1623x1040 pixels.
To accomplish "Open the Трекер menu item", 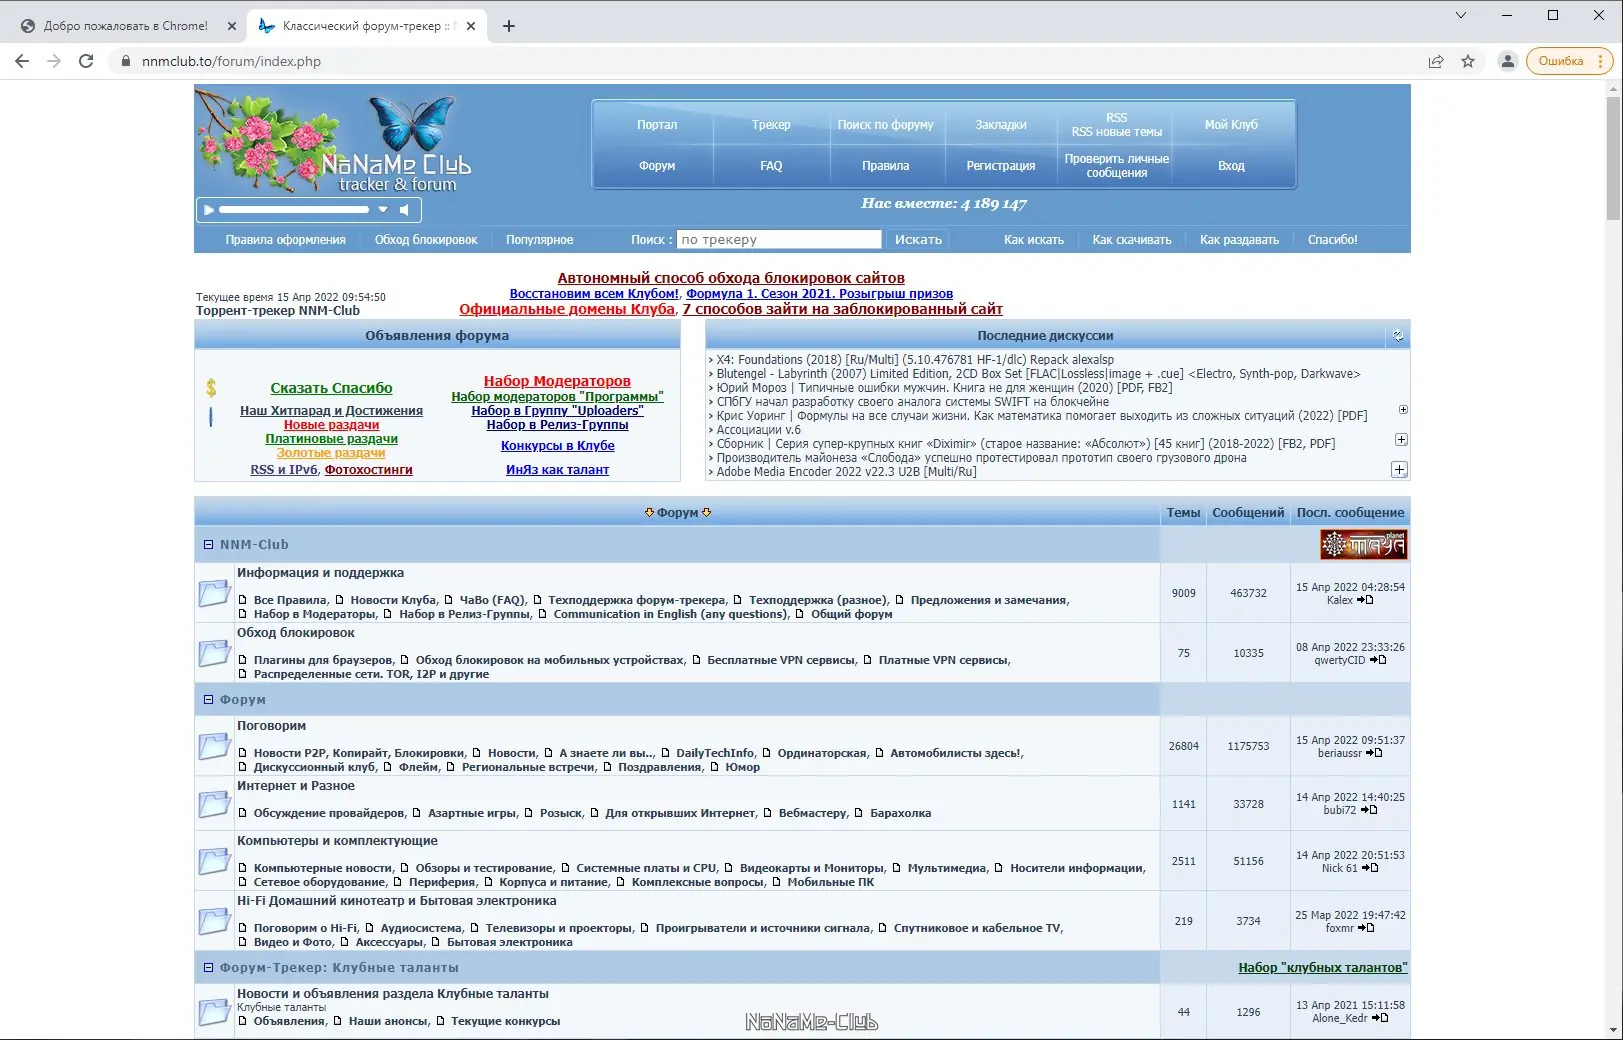I will point(771,125).
